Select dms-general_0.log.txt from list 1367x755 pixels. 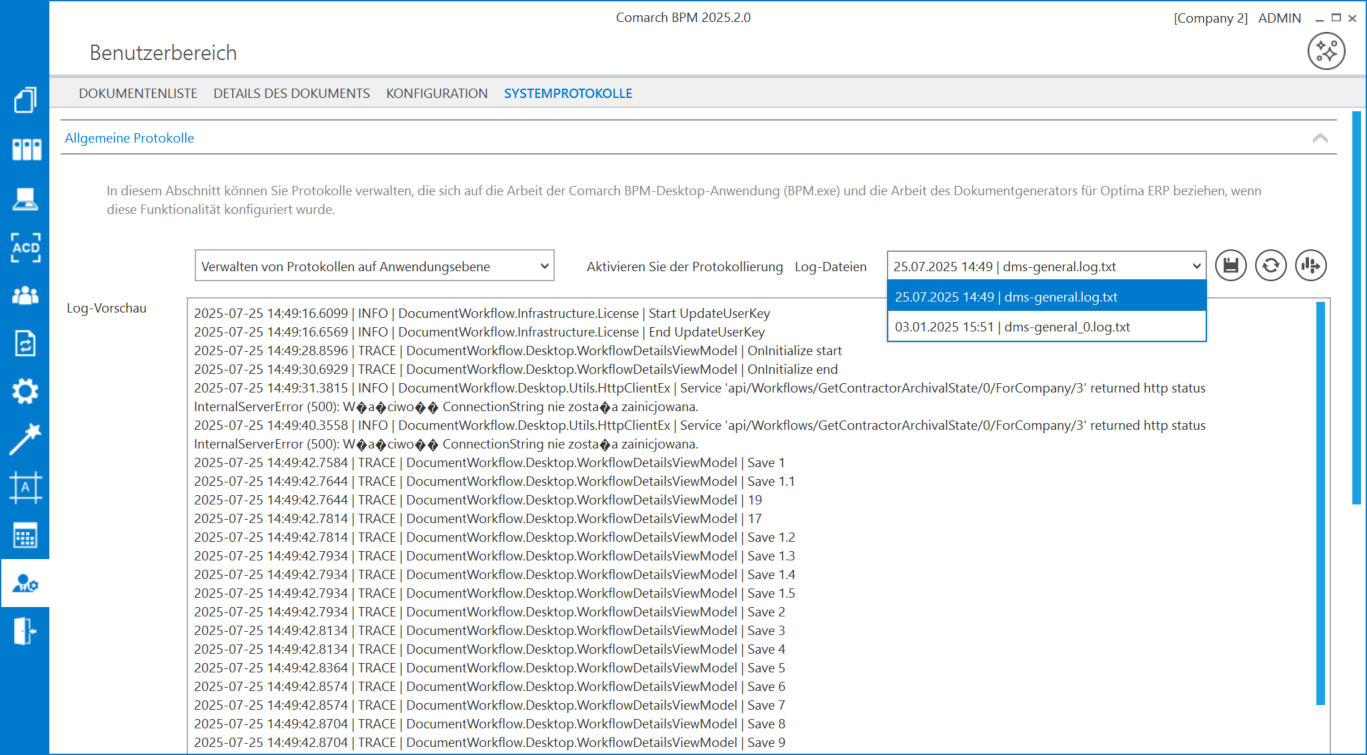pyautogui.click(x=1046, y=327)
